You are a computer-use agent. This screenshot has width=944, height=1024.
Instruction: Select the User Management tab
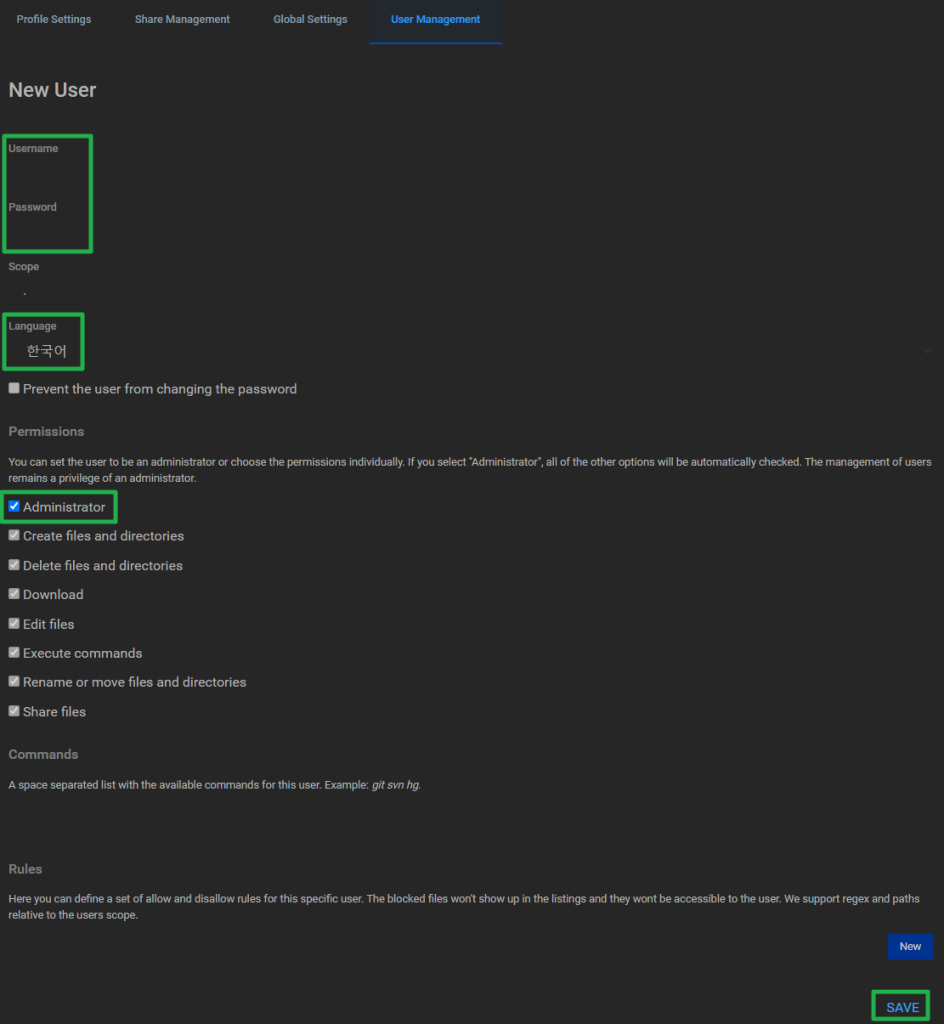pos(435,20)
